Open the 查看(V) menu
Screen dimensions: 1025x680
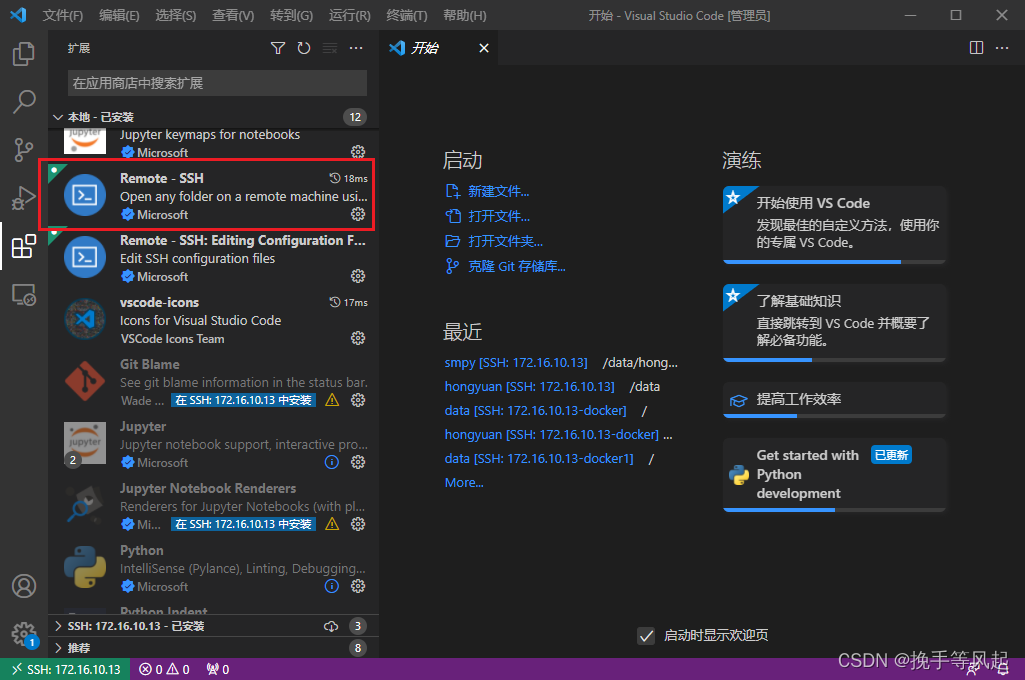pyautogui.click(x=233, y=15)
